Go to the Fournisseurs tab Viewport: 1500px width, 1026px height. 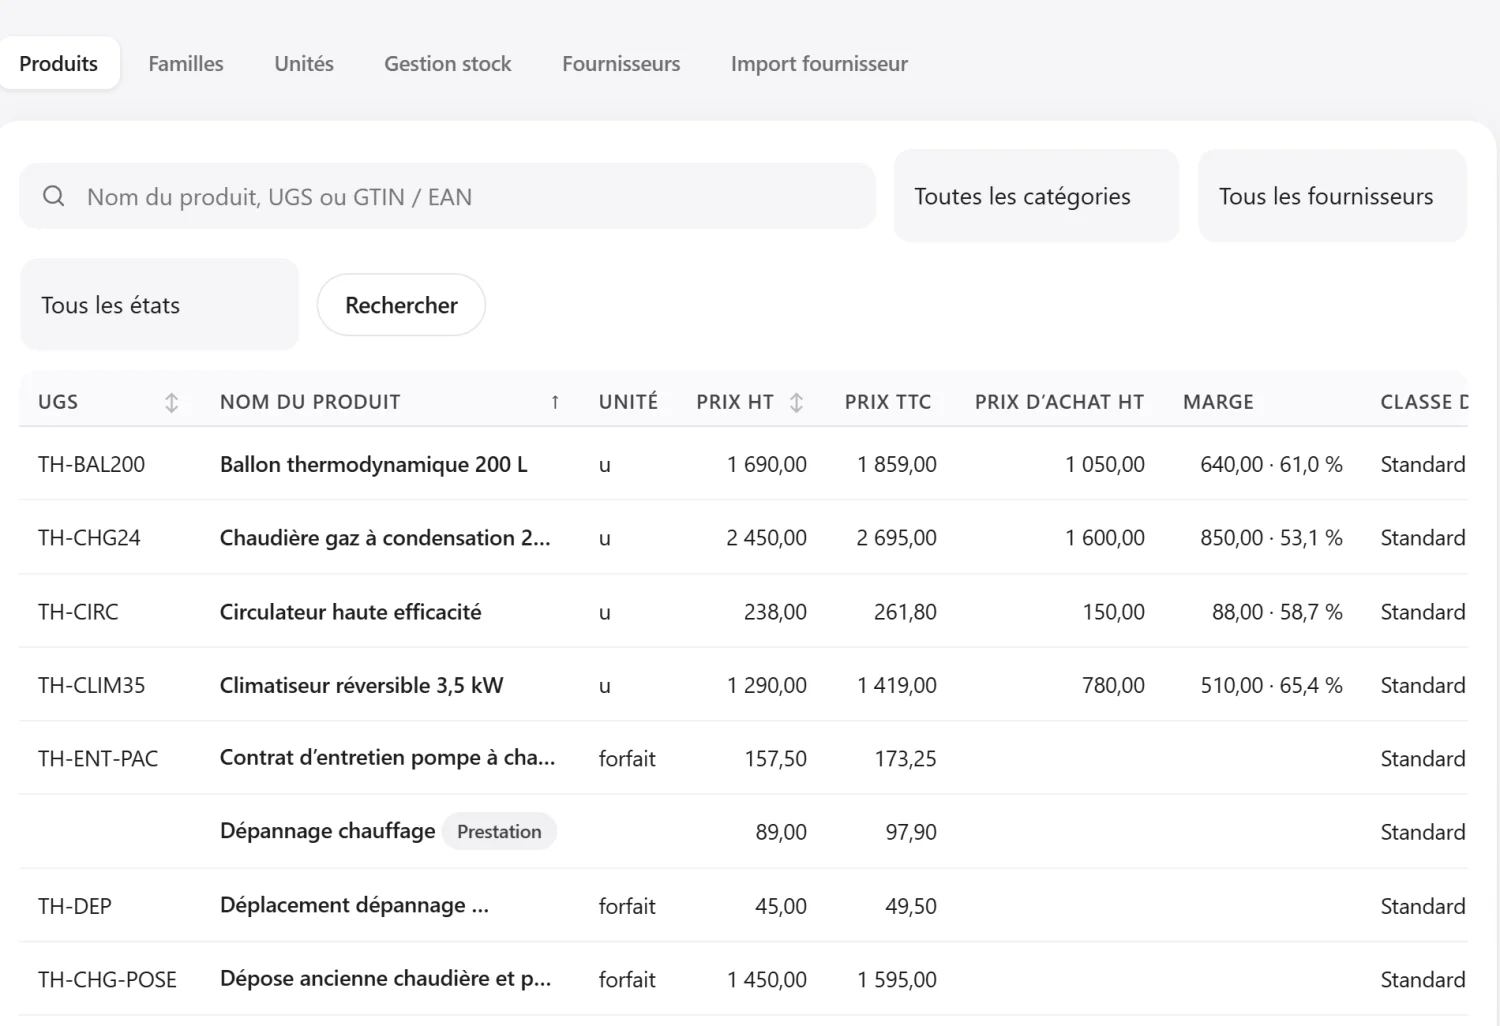click(x=621, y=63)
